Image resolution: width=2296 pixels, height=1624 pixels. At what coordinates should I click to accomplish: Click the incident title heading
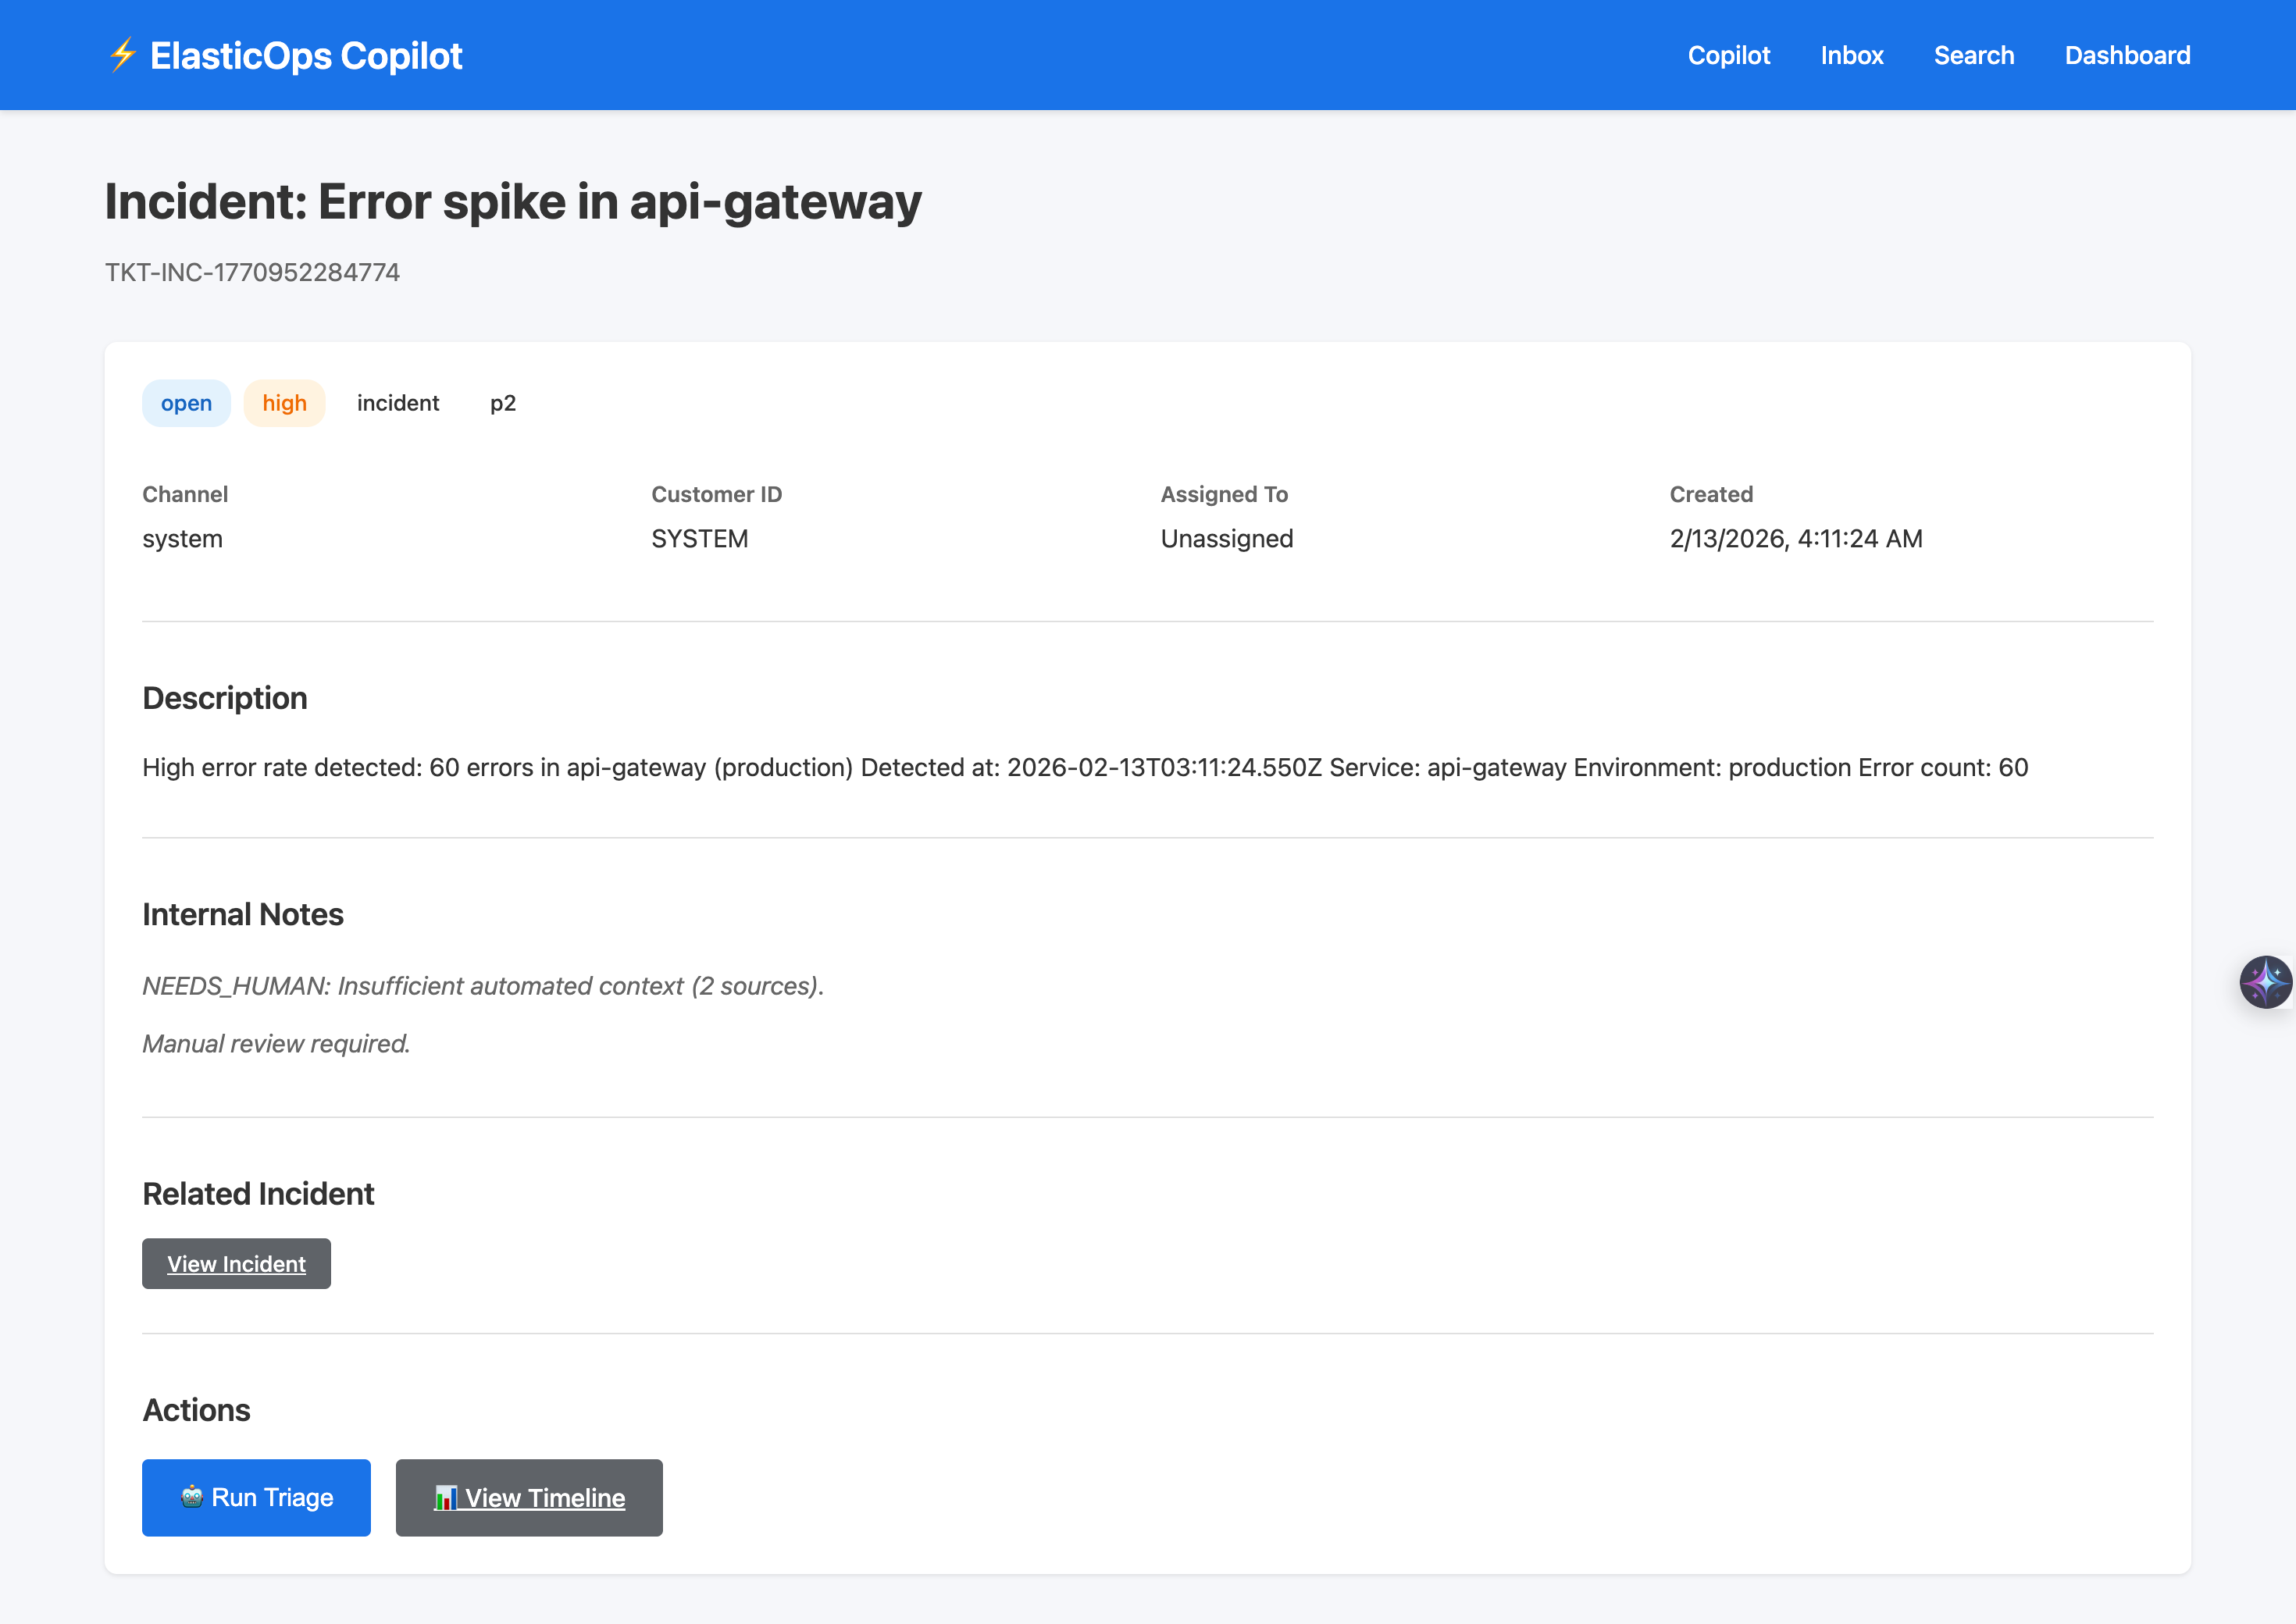coord(512,201)
